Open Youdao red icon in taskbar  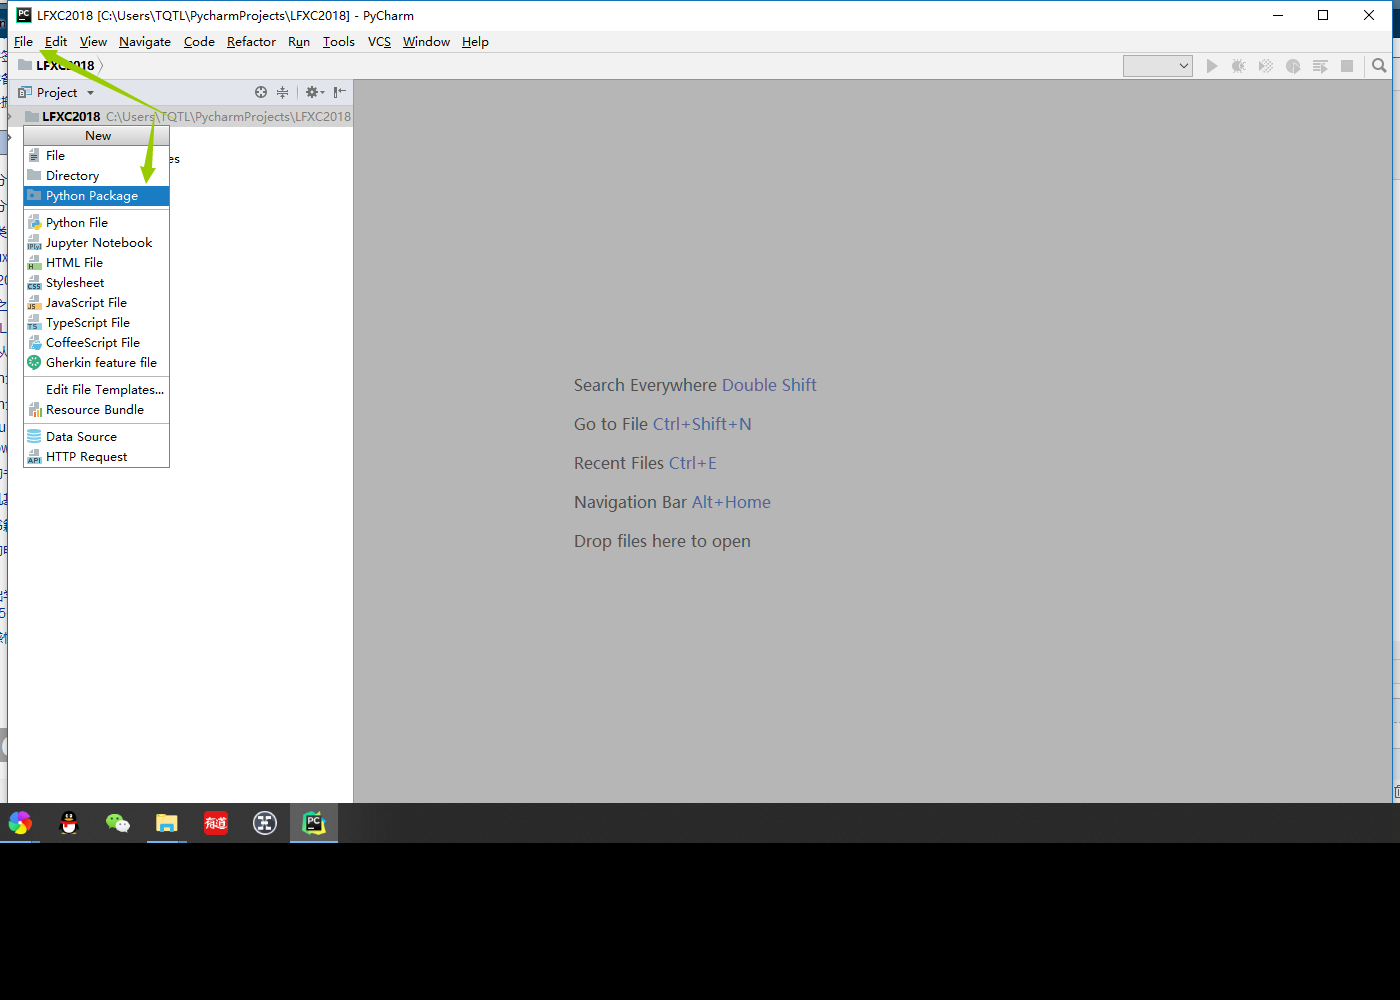(216, 823)
